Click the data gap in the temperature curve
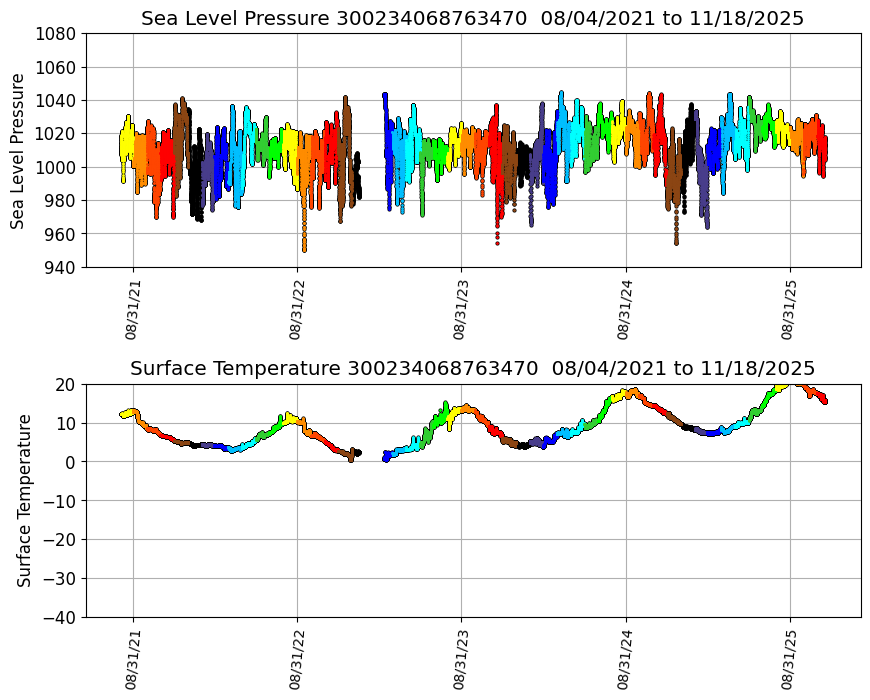 pyautogui.click(x=372, y=455)
